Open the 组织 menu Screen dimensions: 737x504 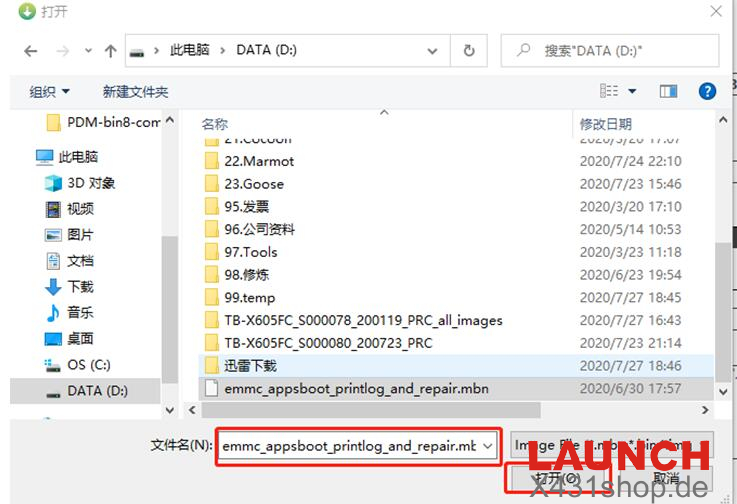click(49, 91)
